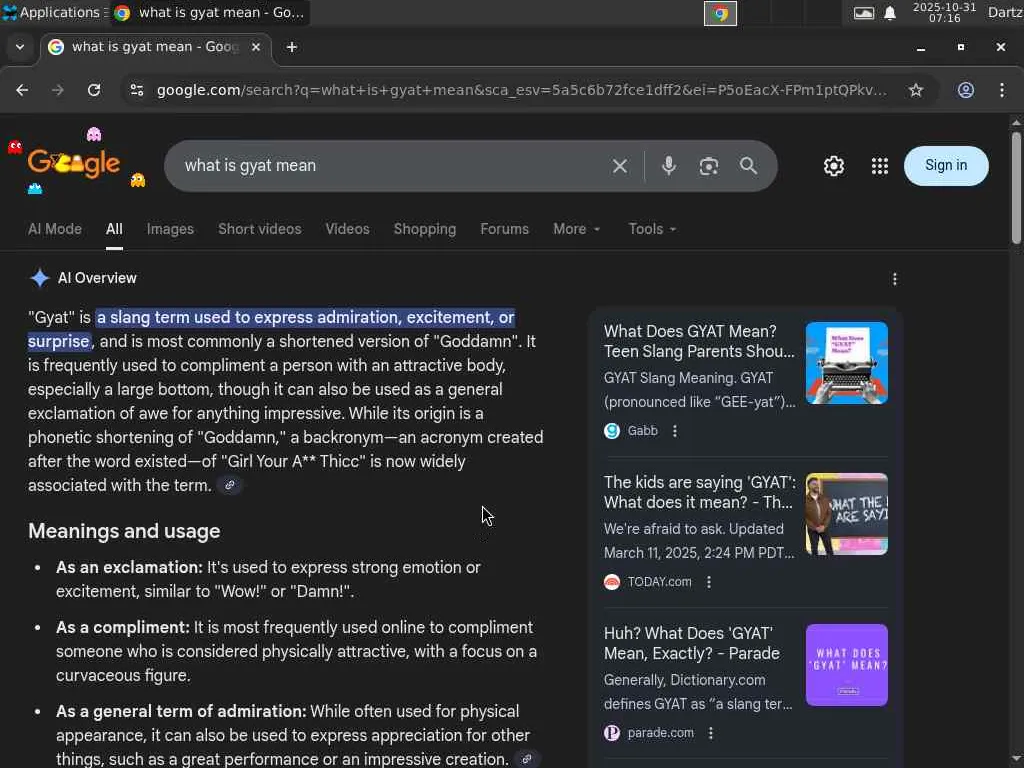
Task: Click the date and time in top panel
Action: click(x=944, y=12)
